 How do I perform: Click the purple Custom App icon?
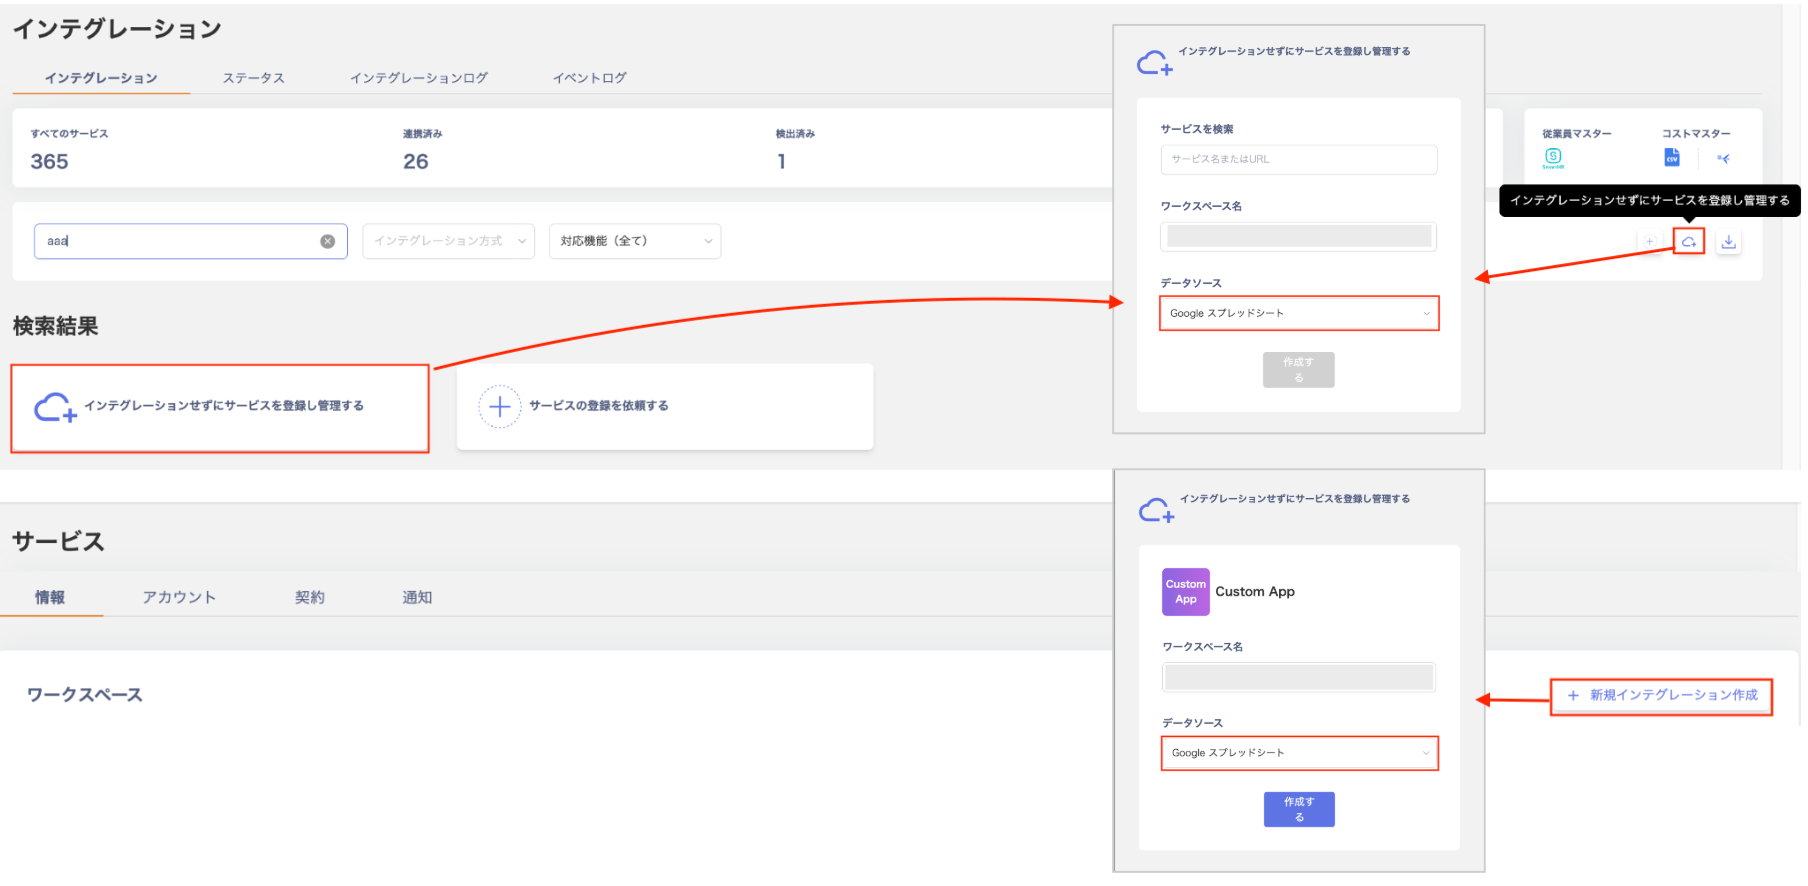(x=1186, y=592)
